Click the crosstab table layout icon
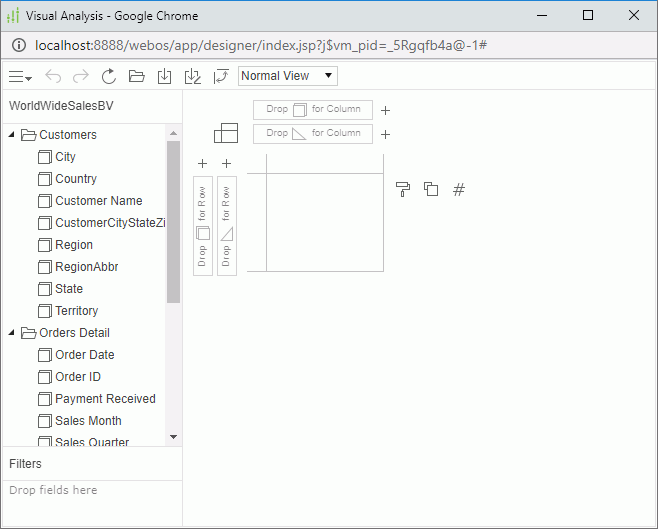Viewport: 658px width, 529px height. coord(226,133)
